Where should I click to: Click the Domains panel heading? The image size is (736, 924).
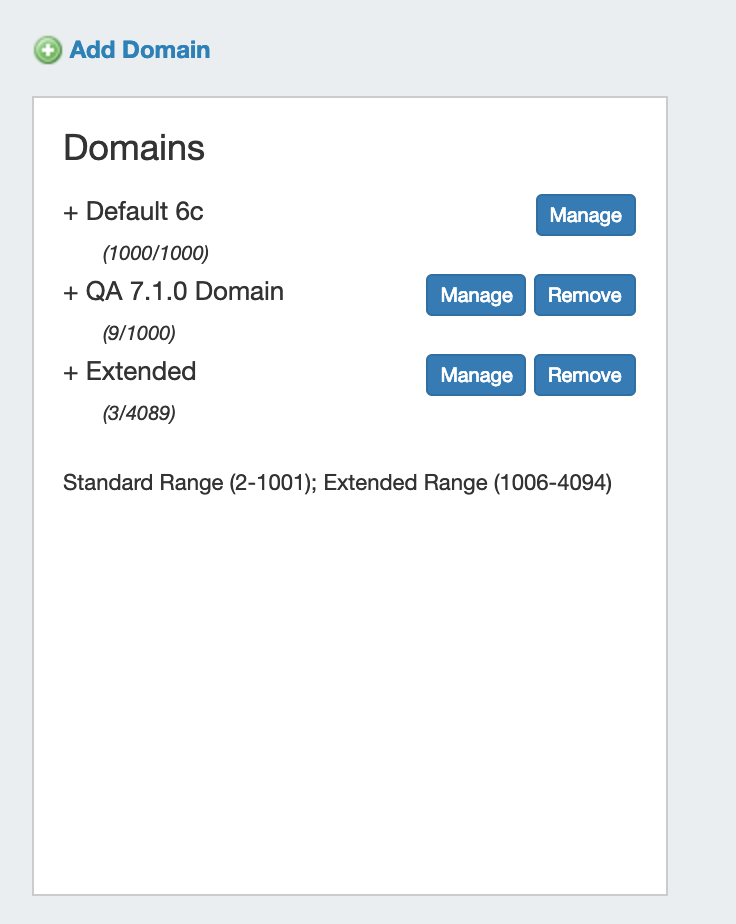pyautogui.click(x=134, y=148)
